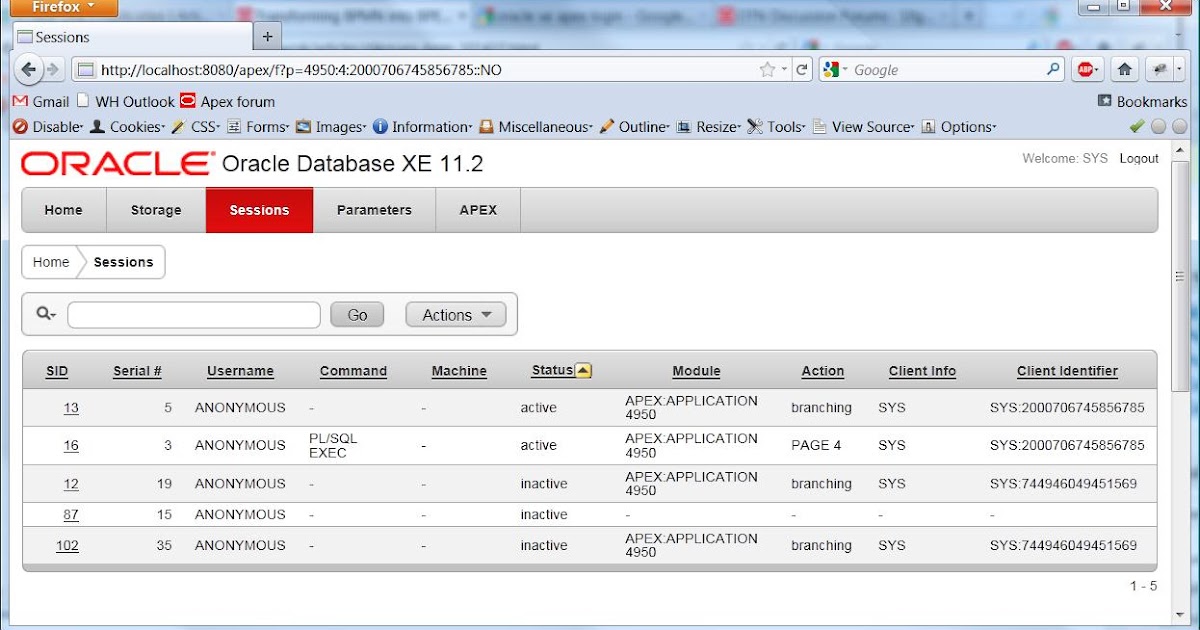Sort by Client Identifier column header
The image size is (1200, 630).
1067,371
